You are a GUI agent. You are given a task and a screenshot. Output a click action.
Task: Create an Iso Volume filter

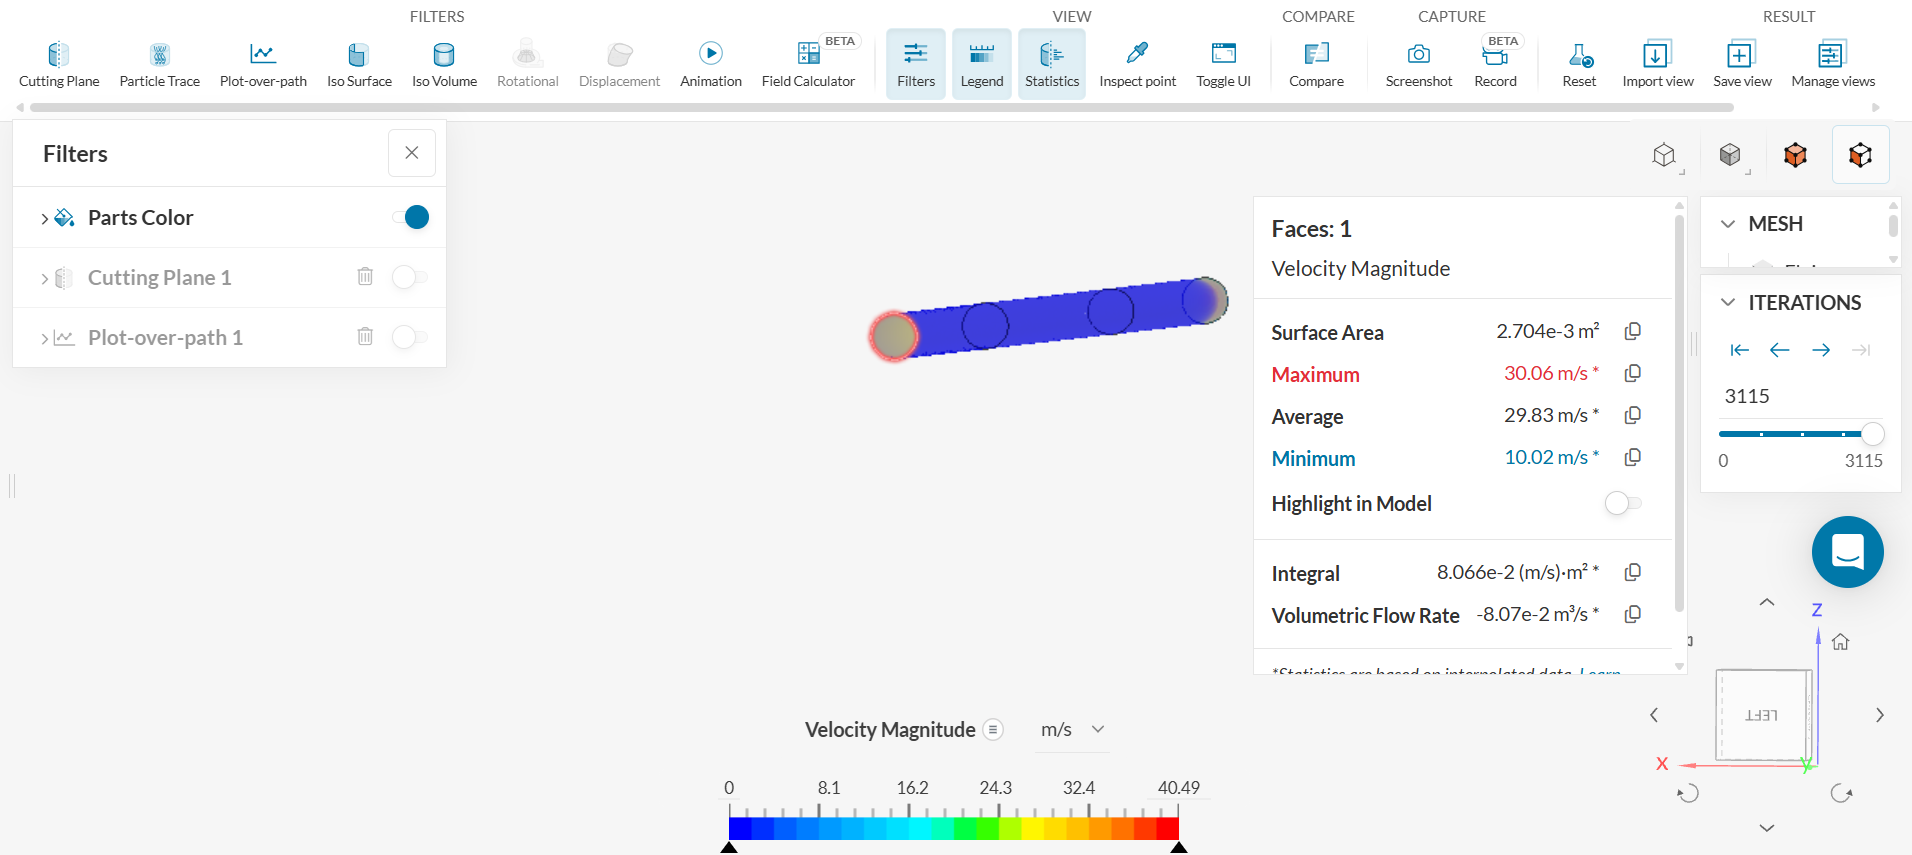[x=444, y=64]
